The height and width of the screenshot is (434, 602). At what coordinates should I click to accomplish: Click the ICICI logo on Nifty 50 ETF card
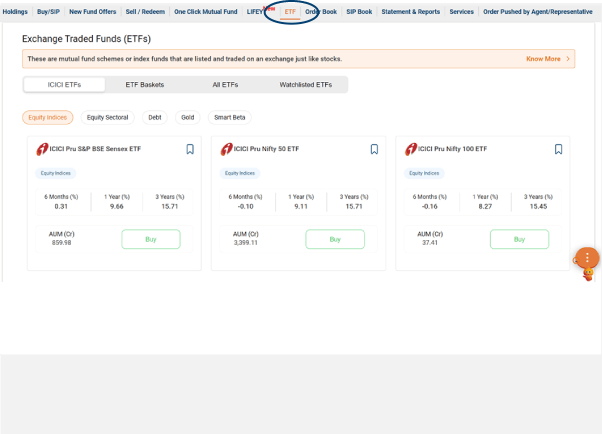227,149
